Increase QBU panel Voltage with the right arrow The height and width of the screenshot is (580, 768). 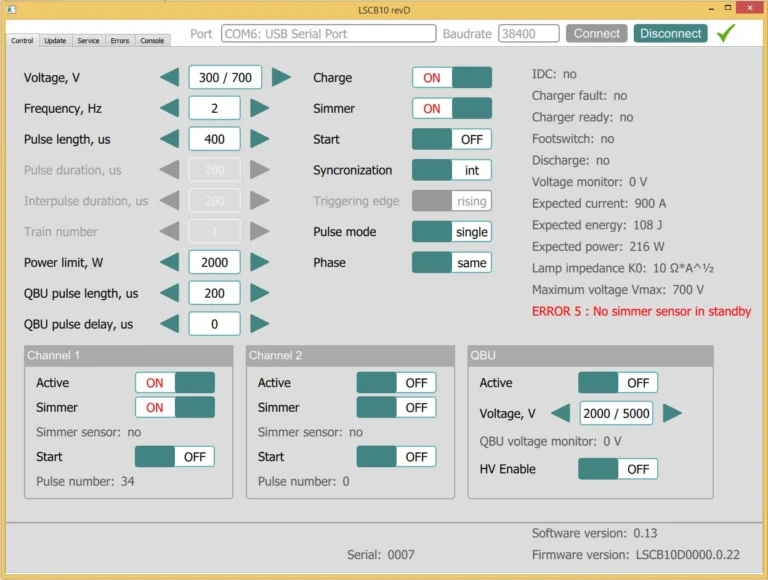(x=672, y=413)
